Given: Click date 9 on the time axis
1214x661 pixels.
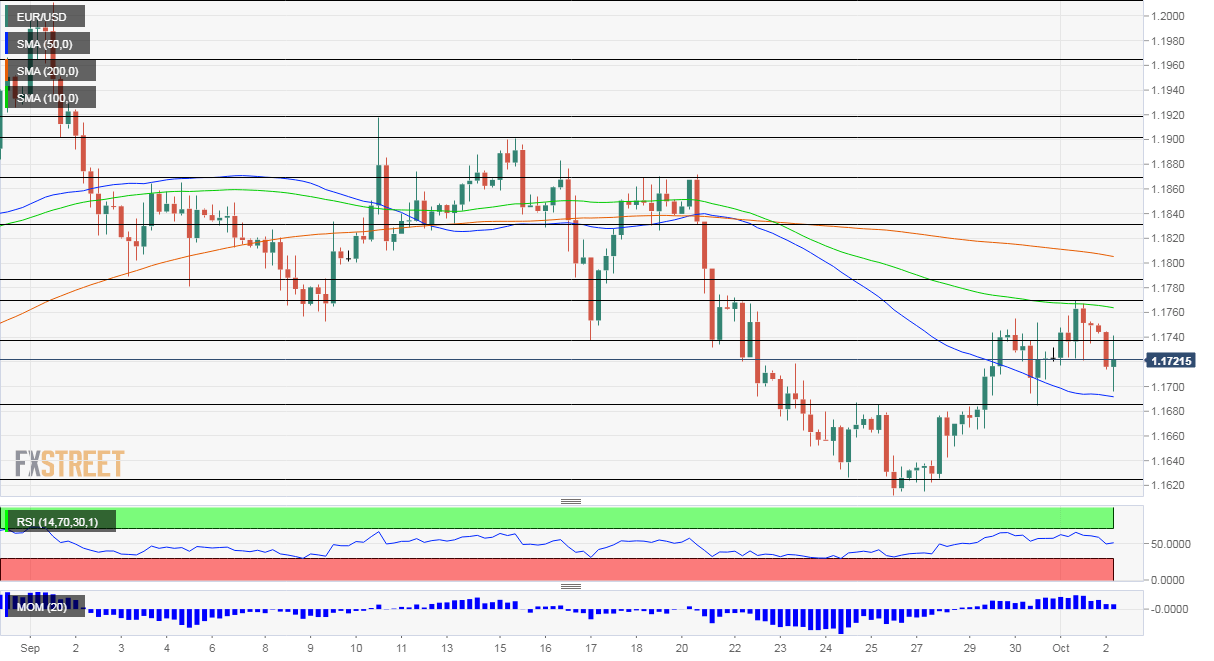Looking at the screenshot, I should [x=310, y=648].
